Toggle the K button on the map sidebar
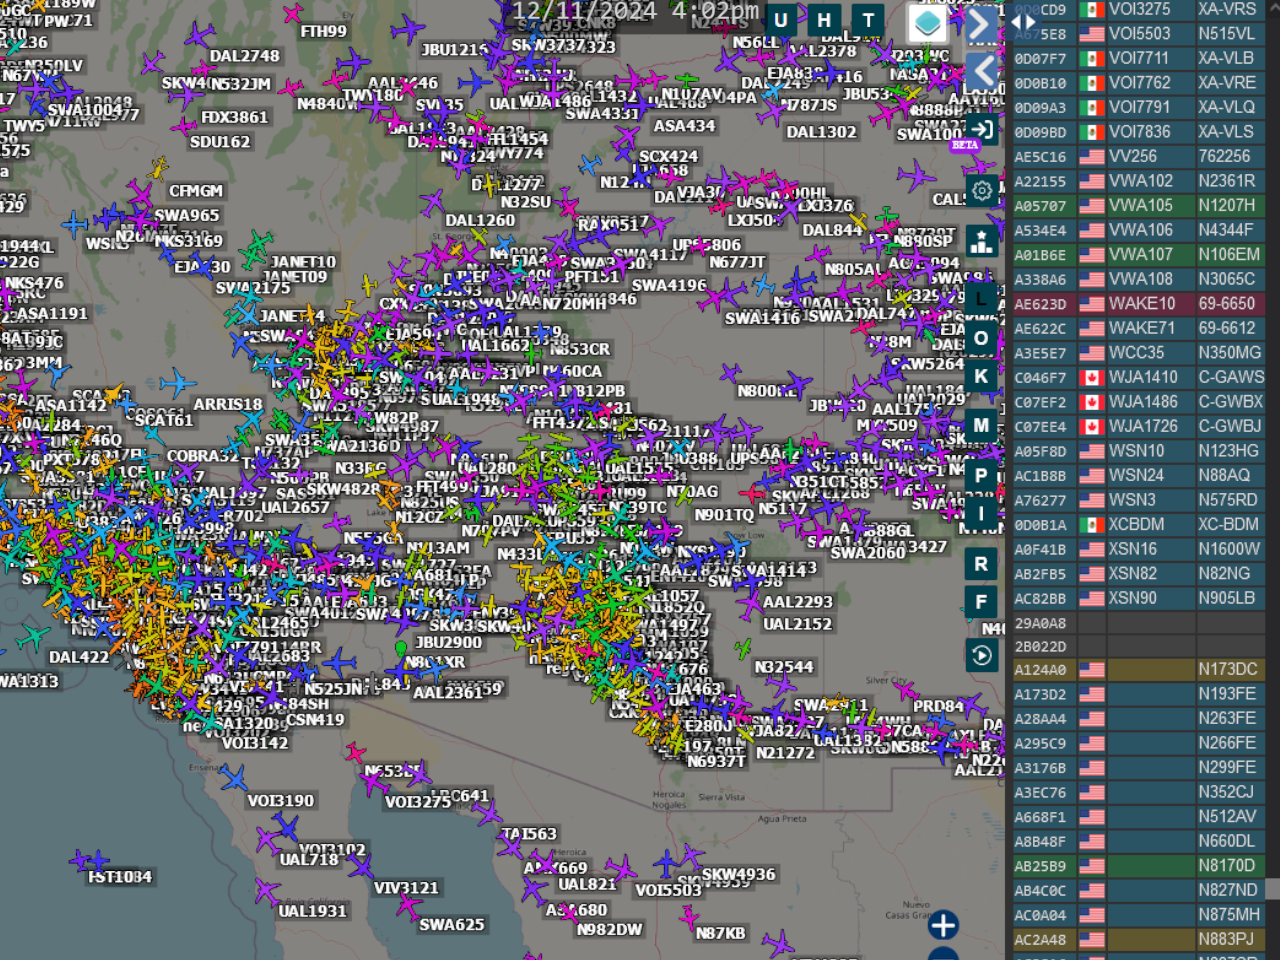The height and width of the screenshot is (960, 1280). point(981,376)
